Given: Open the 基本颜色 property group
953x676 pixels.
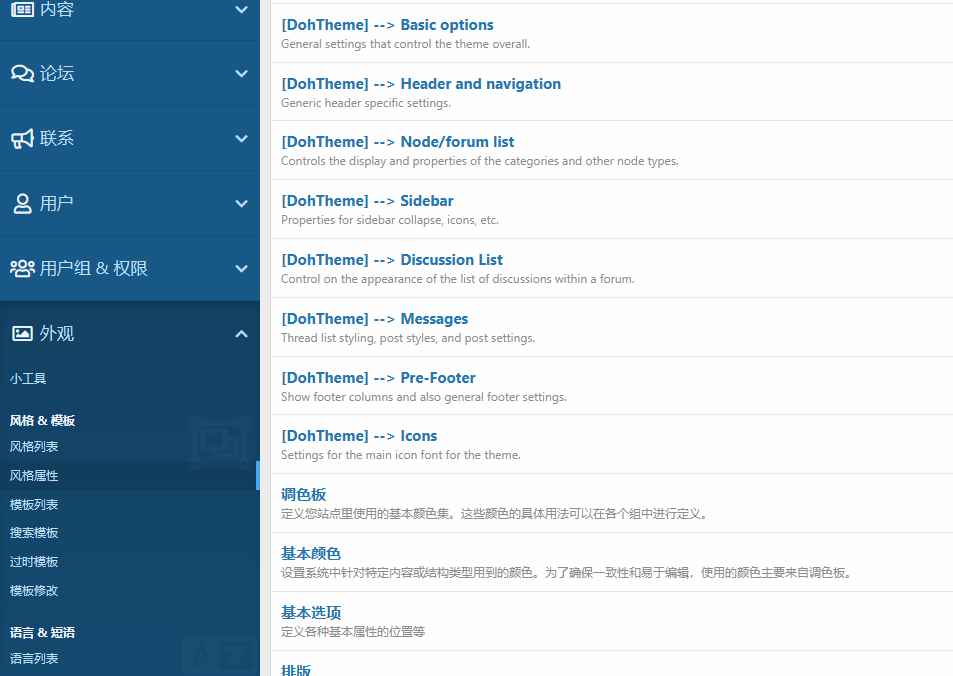Looking at the screenshot, I should coord(311,554).
